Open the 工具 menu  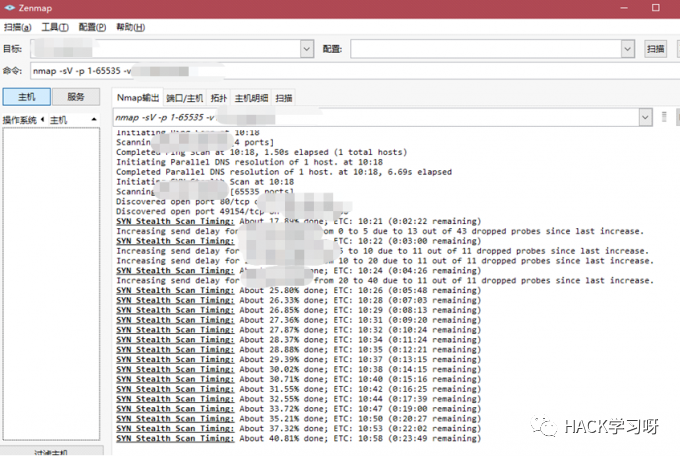[55, 27]
